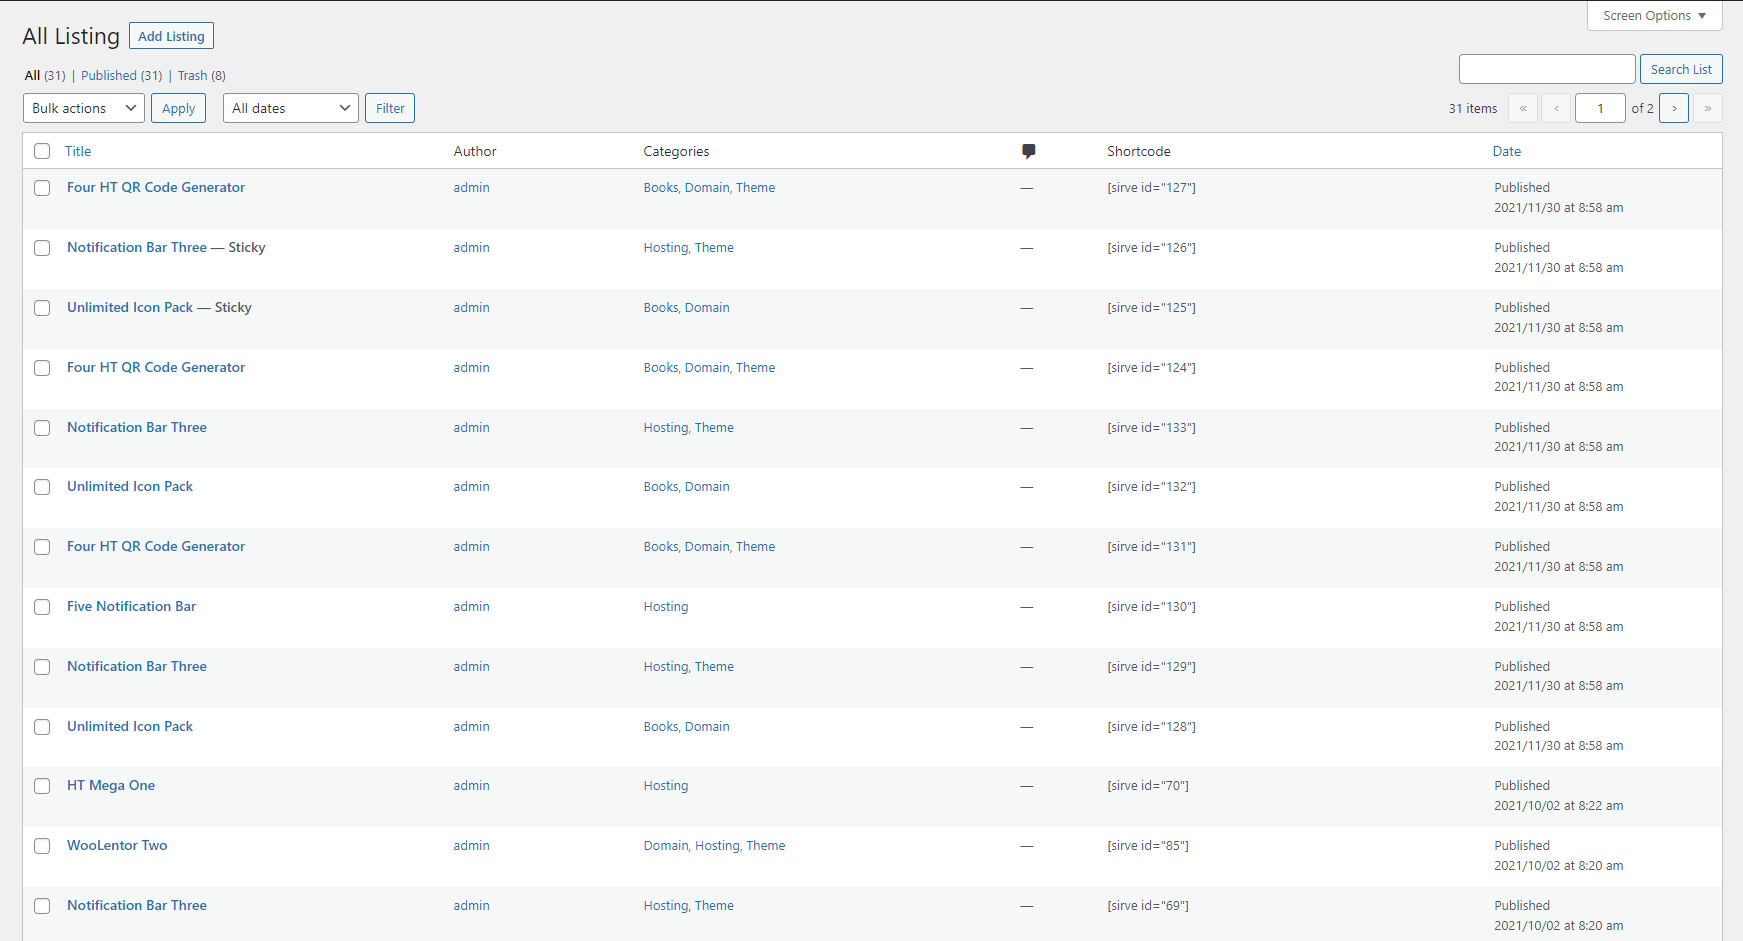Open the WooLentor Two listing
The image size is (1743, 941).
pyautogui.click(x=117, y=845)
